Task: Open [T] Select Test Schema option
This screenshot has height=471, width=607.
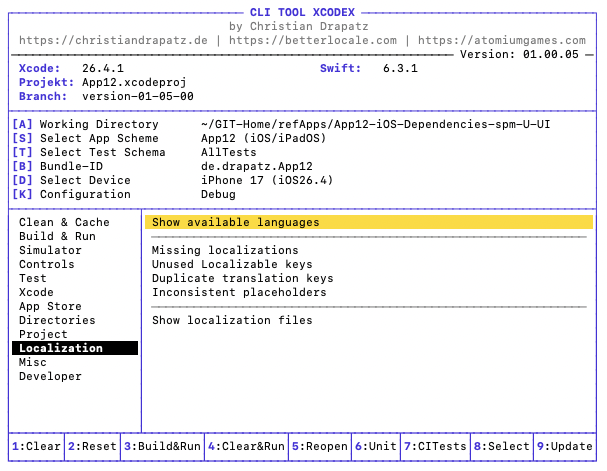Action: [x=89, y=152]
